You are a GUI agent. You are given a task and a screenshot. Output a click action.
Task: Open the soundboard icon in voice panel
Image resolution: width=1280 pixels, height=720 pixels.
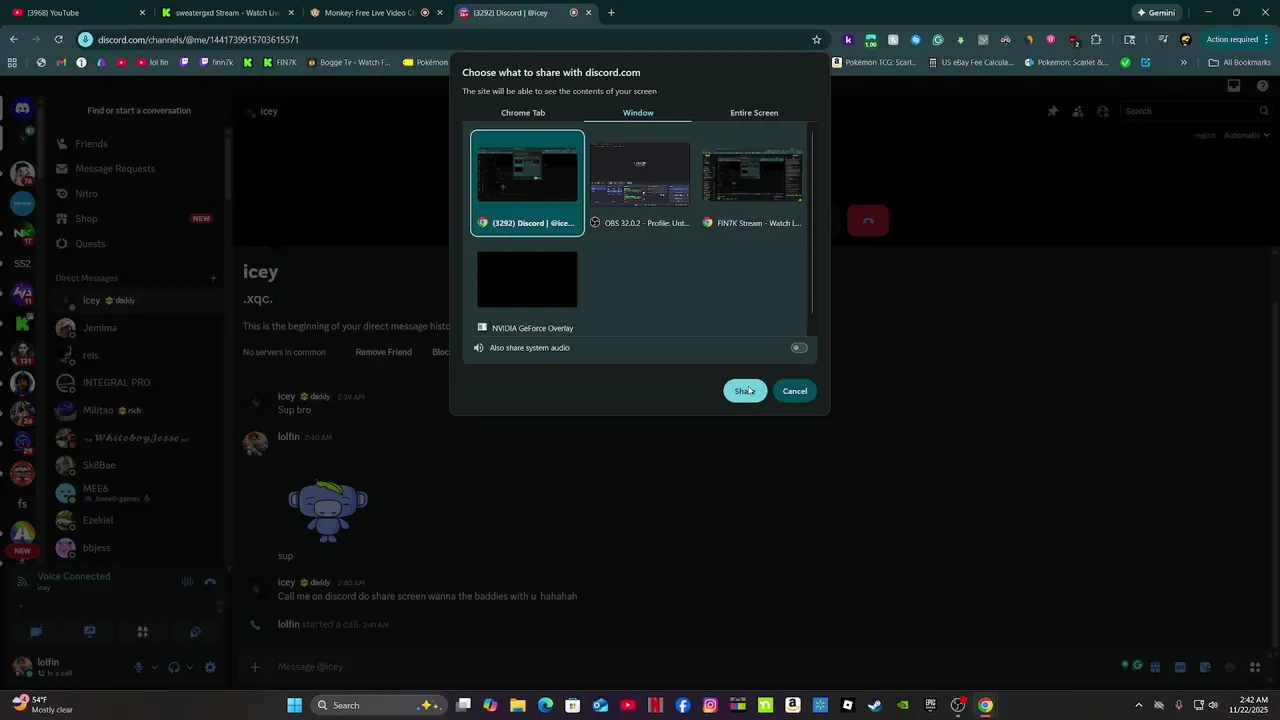click(195, 632)
